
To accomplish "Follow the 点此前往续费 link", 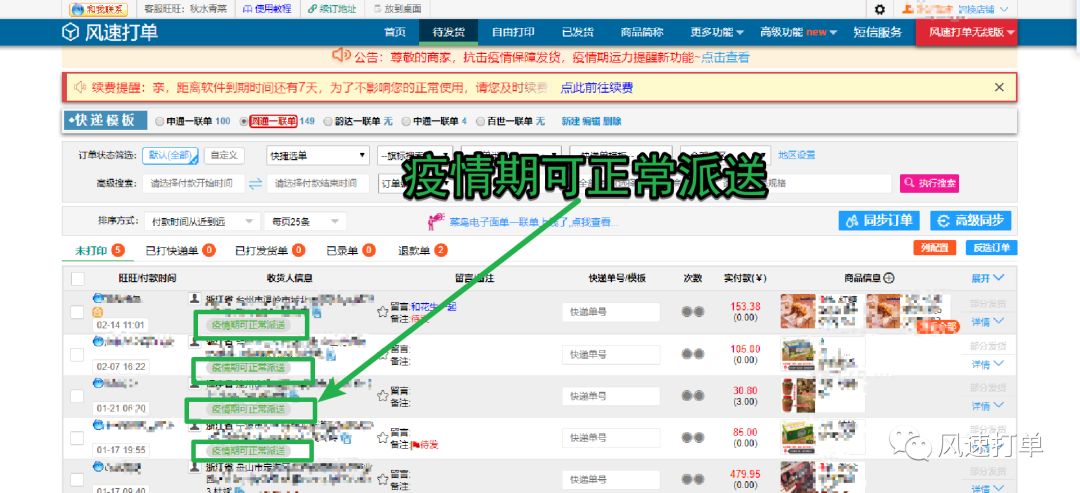I will coord(596,87).
